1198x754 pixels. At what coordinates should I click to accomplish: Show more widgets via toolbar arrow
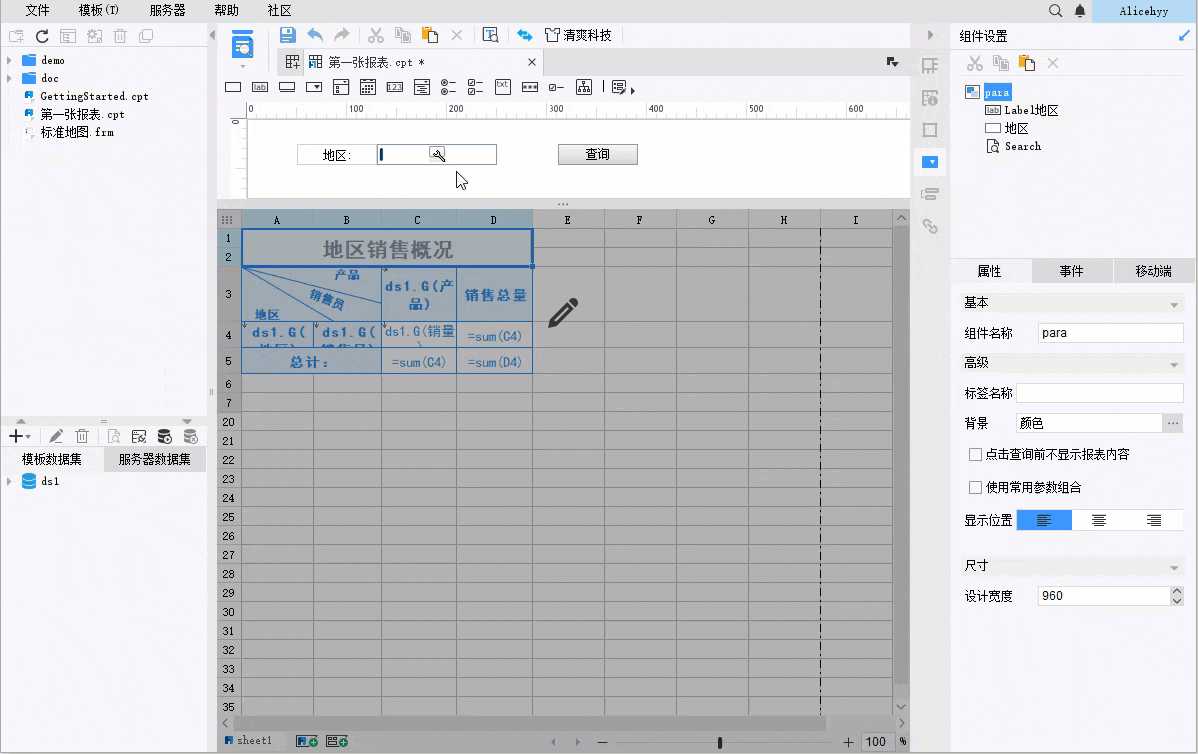(632, 90)
